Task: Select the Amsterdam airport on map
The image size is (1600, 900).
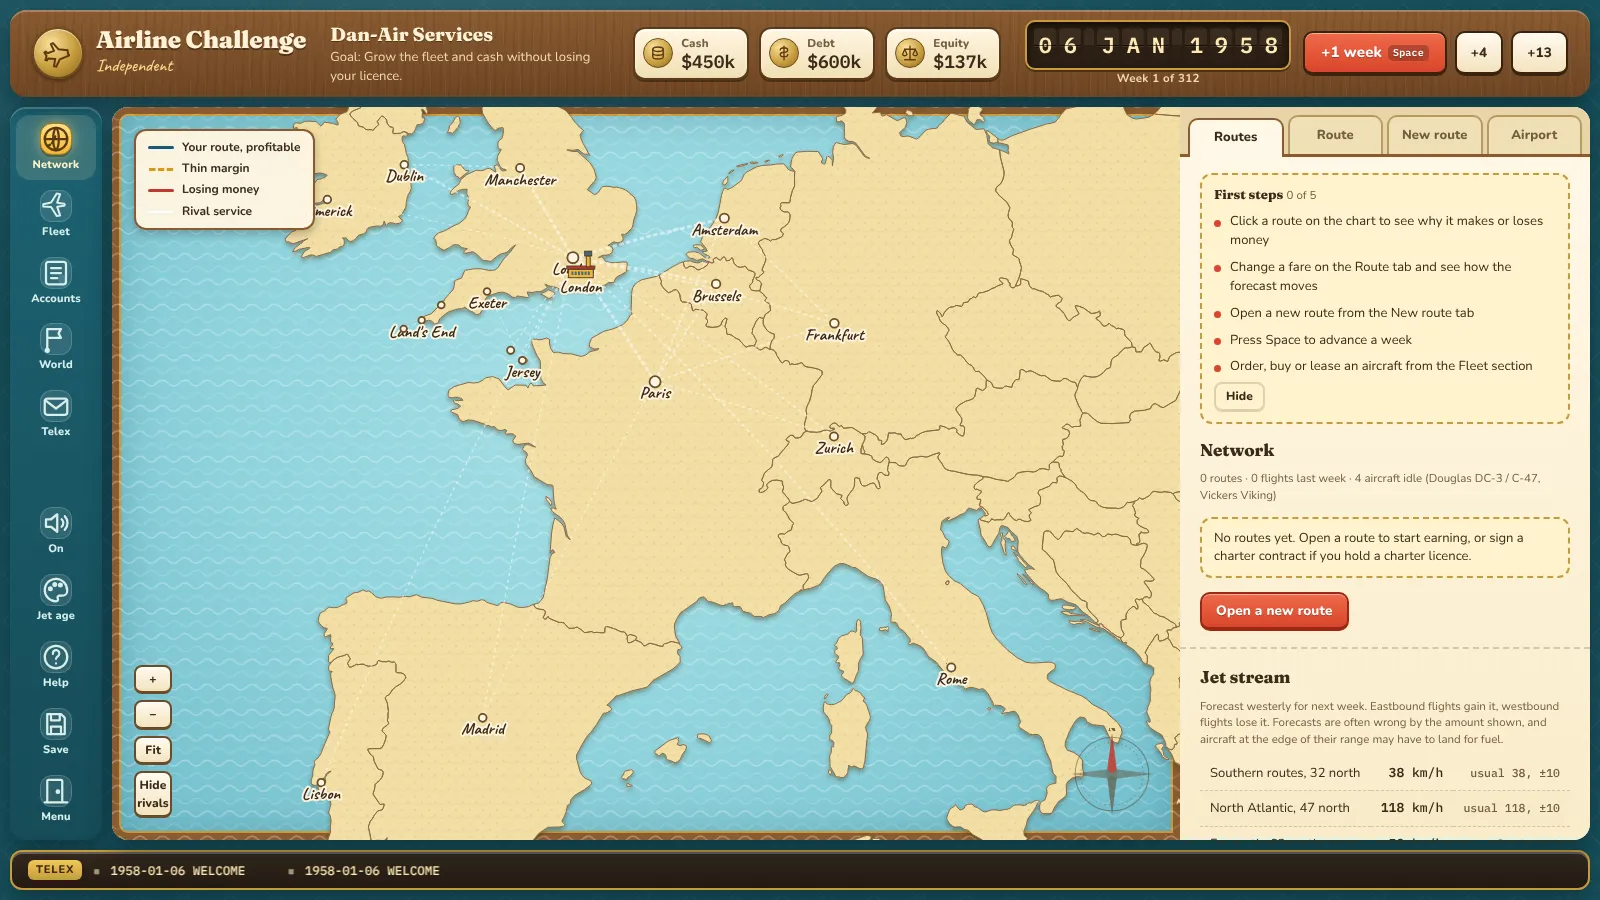Action: (724, 218)
